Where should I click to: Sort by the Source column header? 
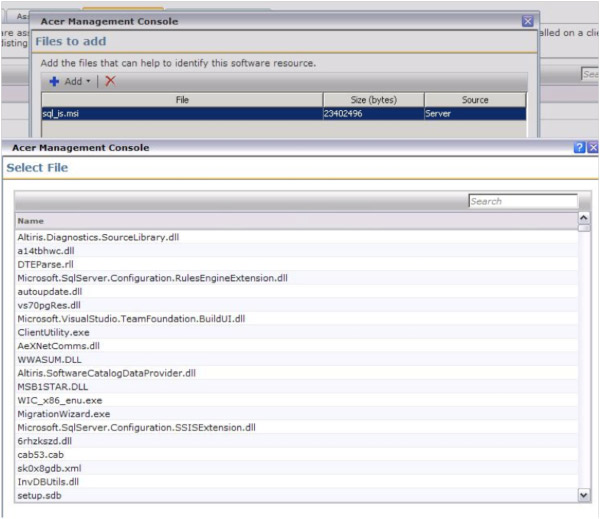(475, 100)
